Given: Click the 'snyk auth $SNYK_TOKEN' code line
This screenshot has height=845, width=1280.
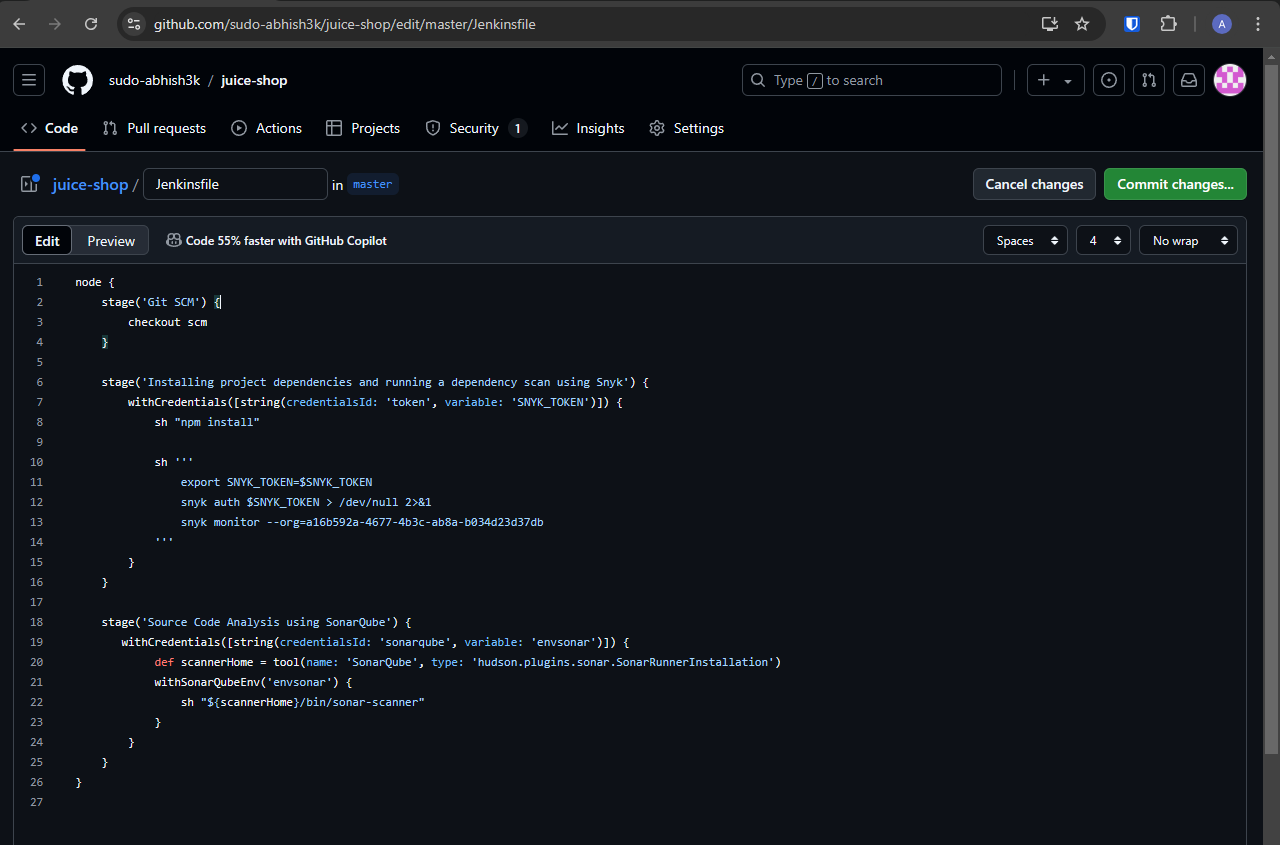Looking at the screenshot, I should [306, 502].
